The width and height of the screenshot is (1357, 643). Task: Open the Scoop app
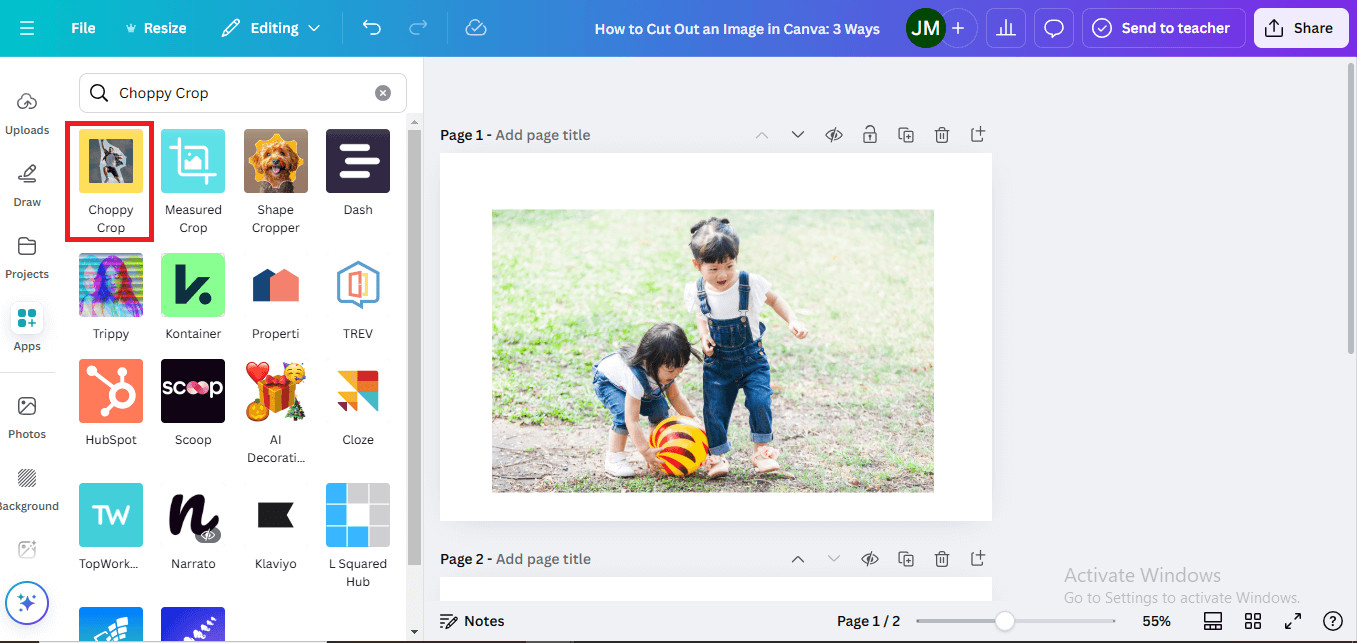[x=193, y=403]
